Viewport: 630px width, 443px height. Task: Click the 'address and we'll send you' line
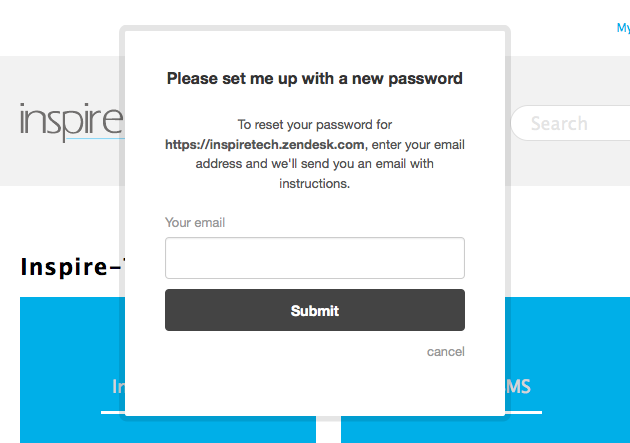pos(314,163)
